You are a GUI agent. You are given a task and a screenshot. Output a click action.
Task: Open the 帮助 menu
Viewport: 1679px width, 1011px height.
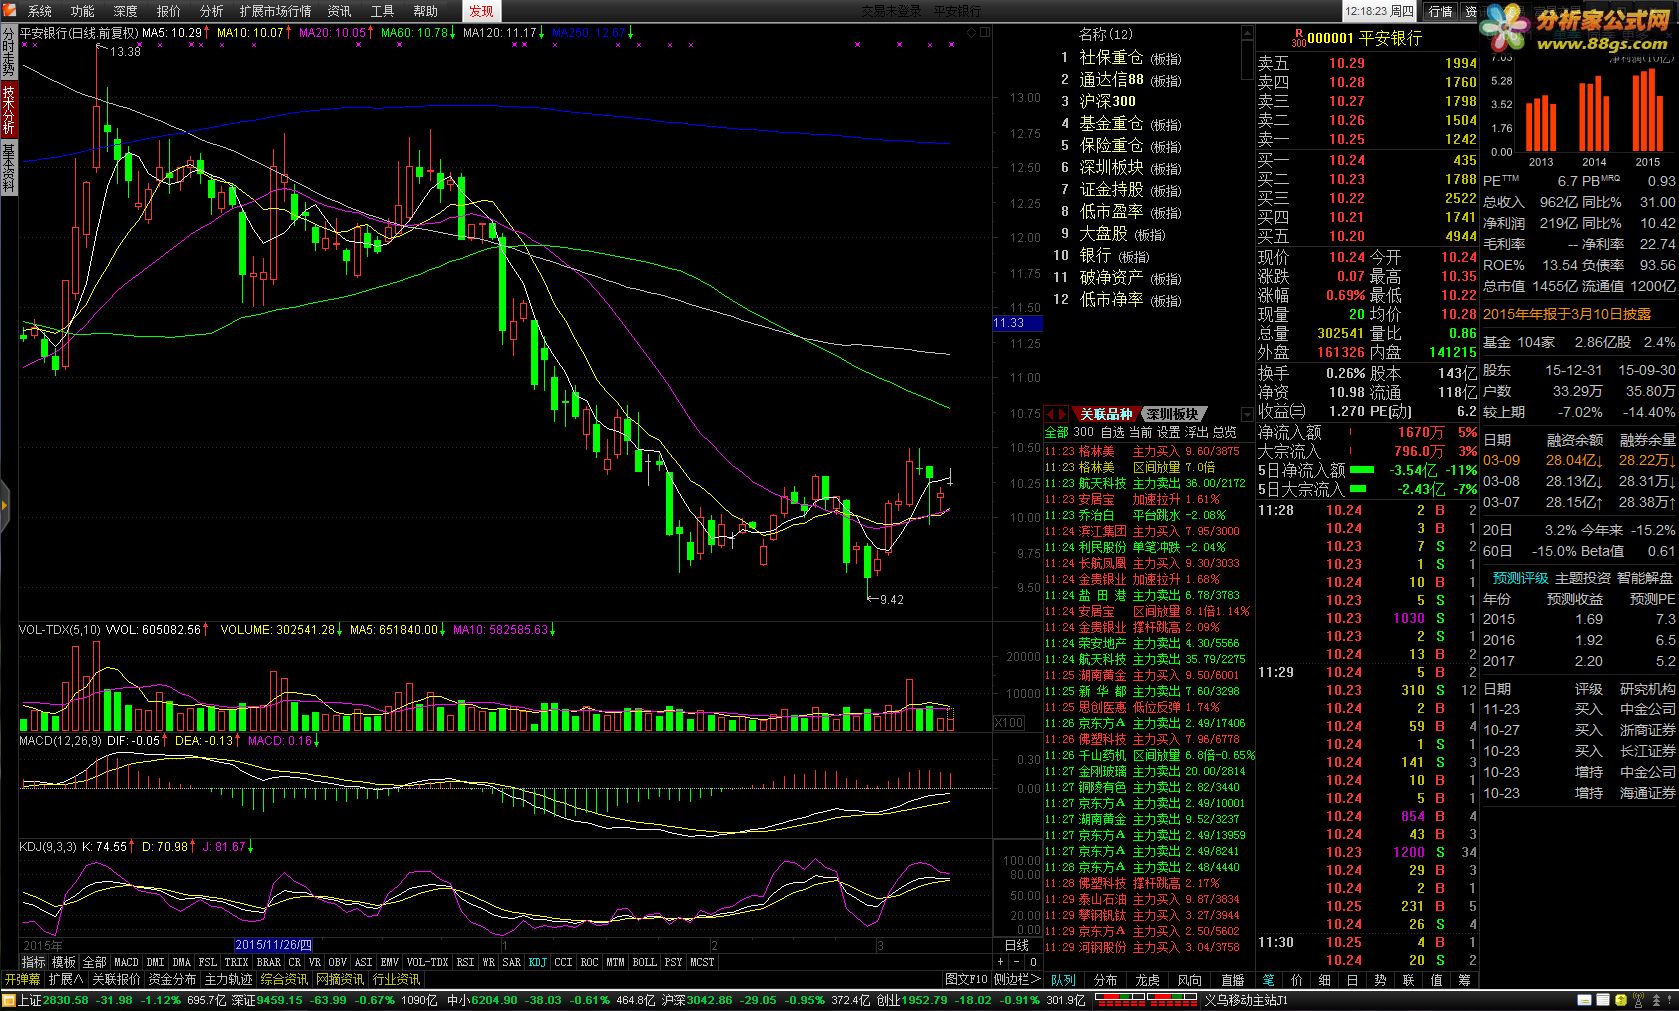426,11
